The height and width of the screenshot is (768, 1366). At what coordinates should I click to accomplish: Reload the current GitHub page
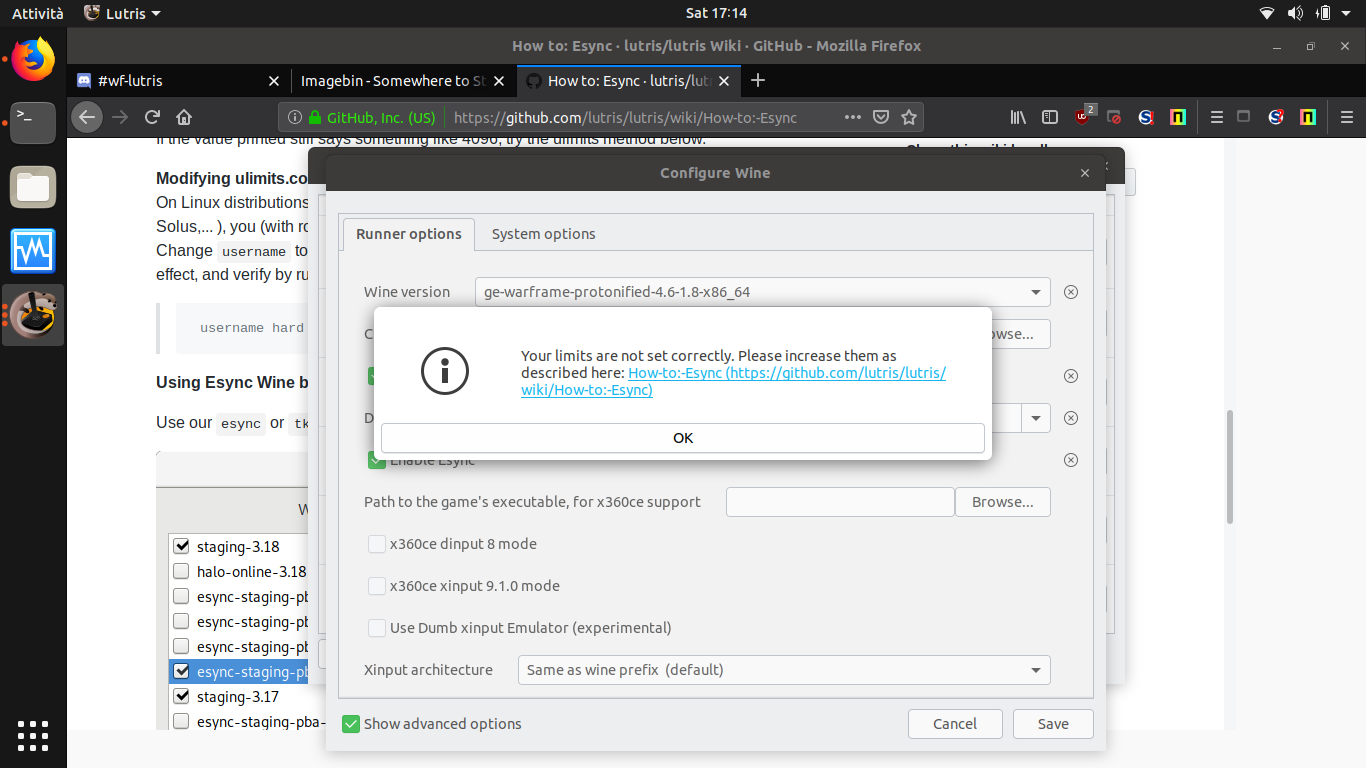[152, 117]
